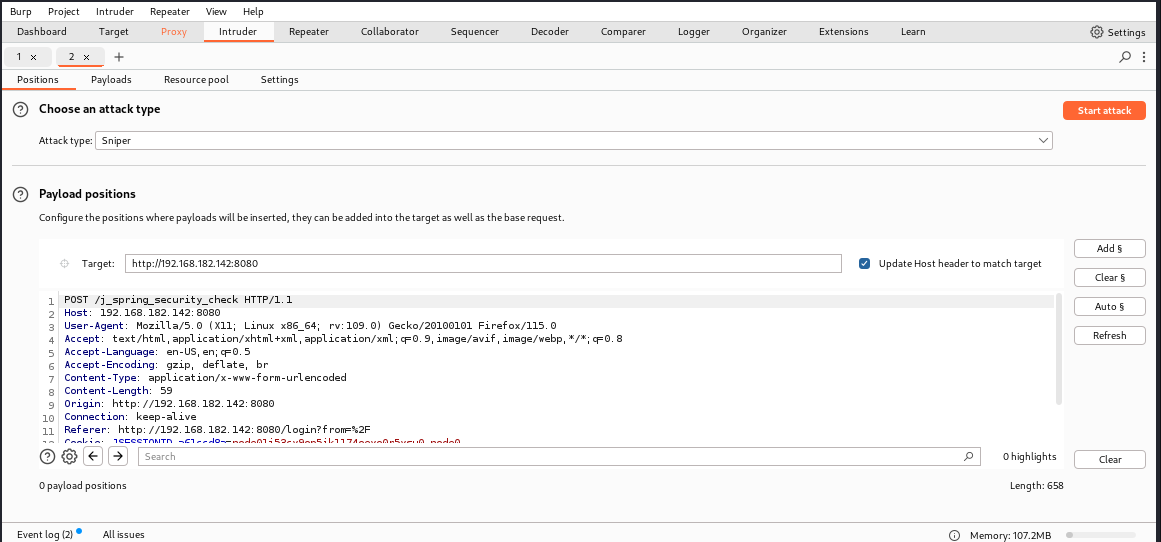
Task: Click the search magnifier icon in tab bar
Action: pos(1126,57)
